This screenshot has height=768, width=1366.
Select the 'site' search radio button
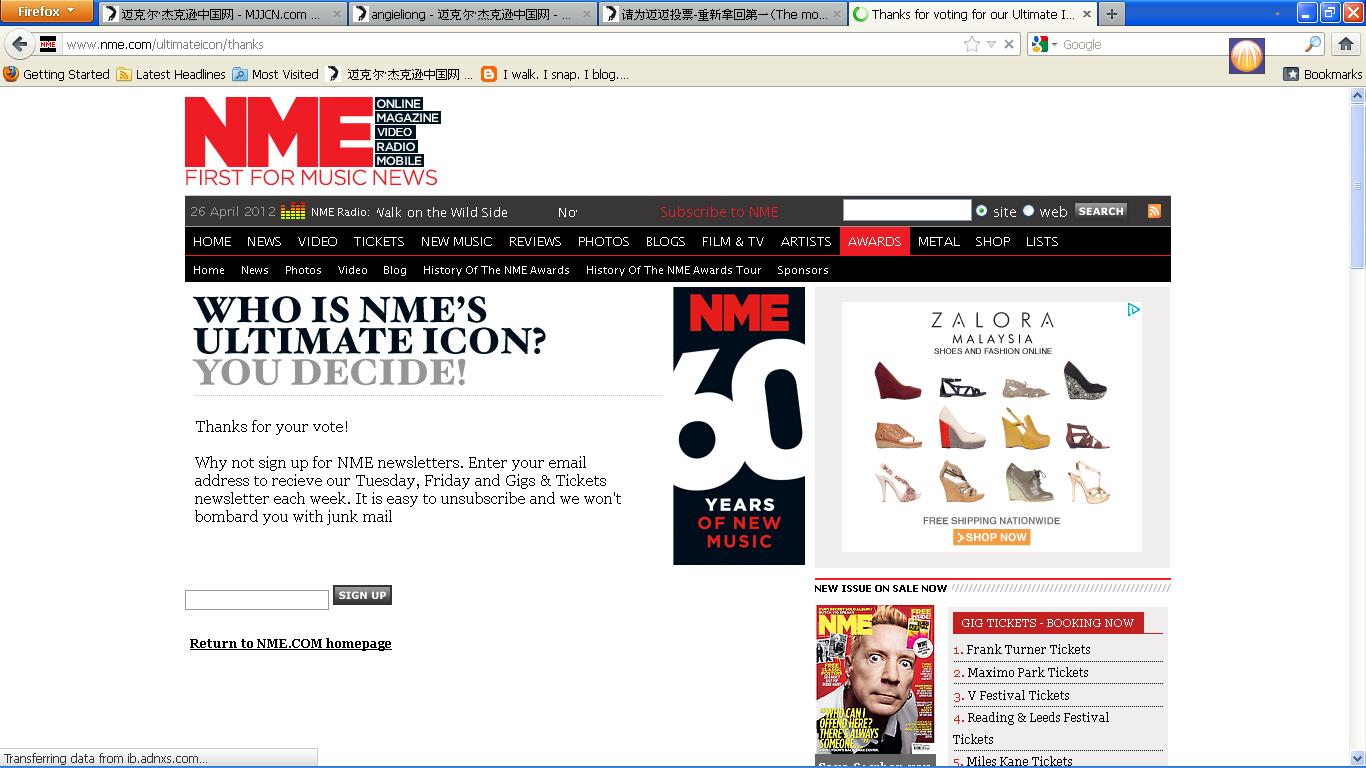pyautogui.click(x=983, y=212)
